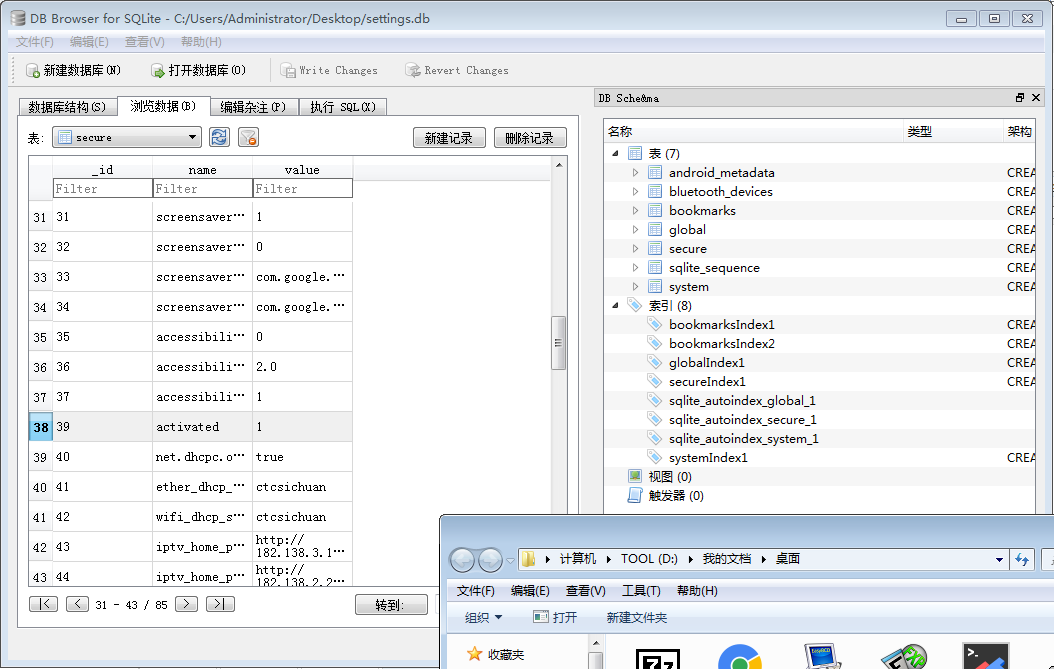The width and height of the screenshot is (1054, 669).
Task: Select the 'ctcsichuan' value in row 40
Action: [x=302, y=487]
